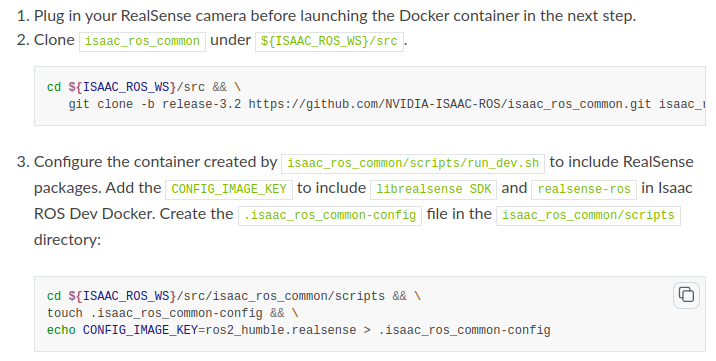
Task: Click the word 'directory:' ending step 3
Action: point(68,240)
